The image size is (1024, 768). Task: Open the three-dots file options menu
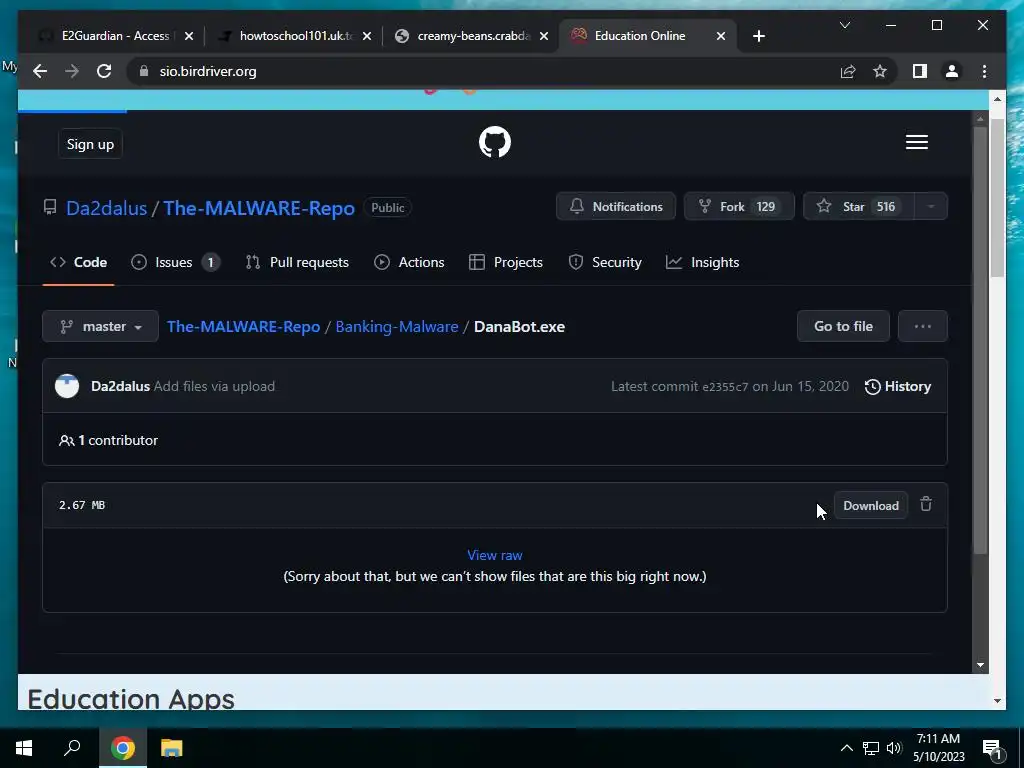point(922,326)
